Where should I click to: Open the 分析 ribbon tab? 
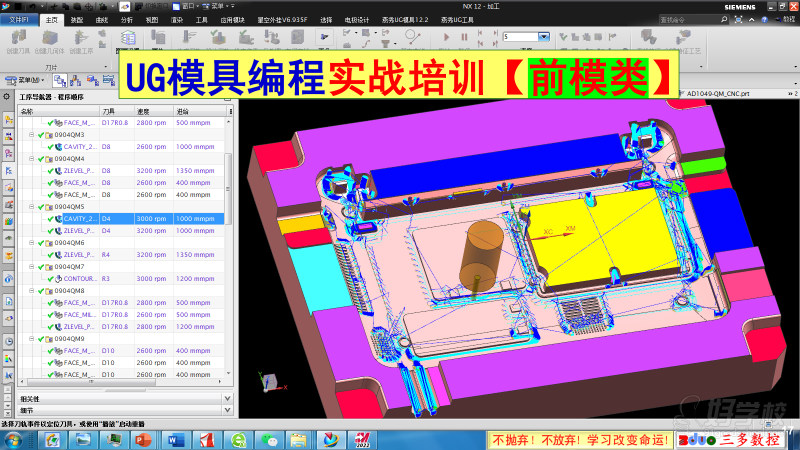tap(126, 19)
